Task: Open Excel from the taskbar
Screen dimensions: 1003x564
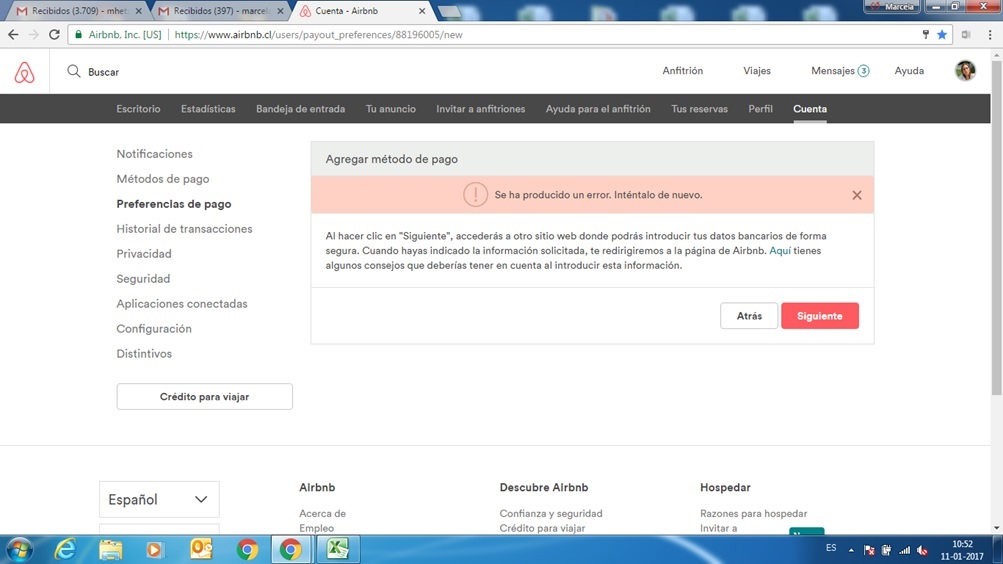Action: [337, 549]
